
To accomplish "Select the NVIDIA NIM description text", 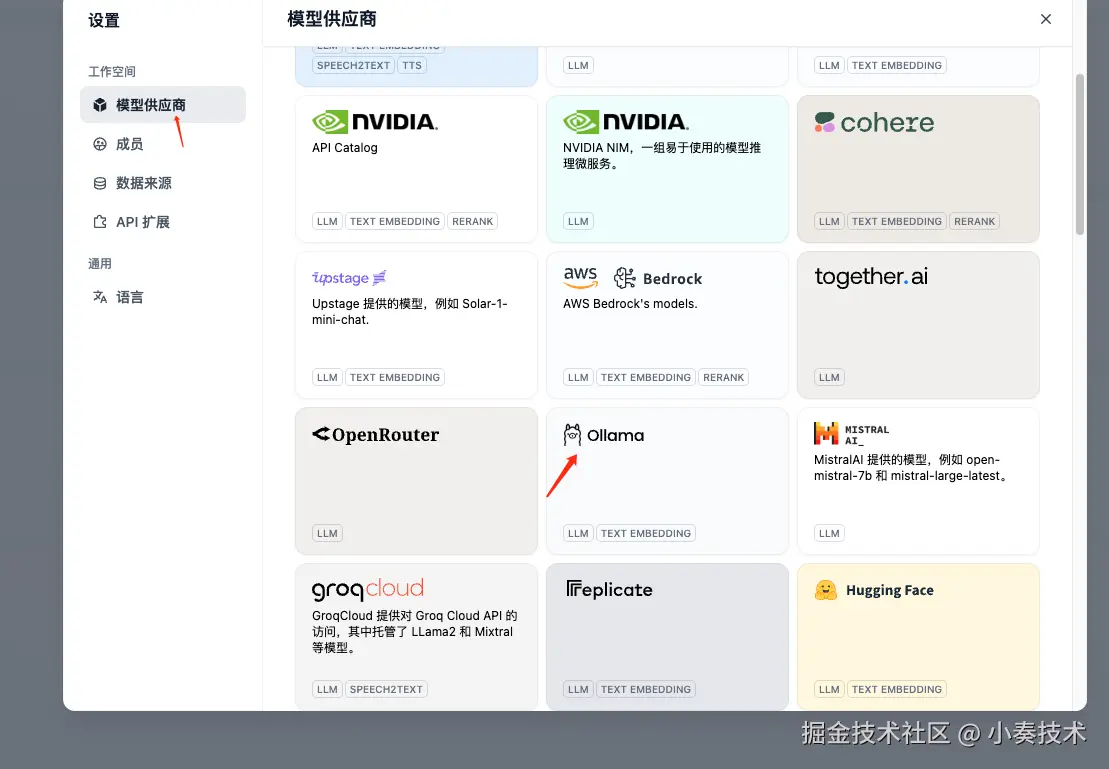I will click(662, 156).
